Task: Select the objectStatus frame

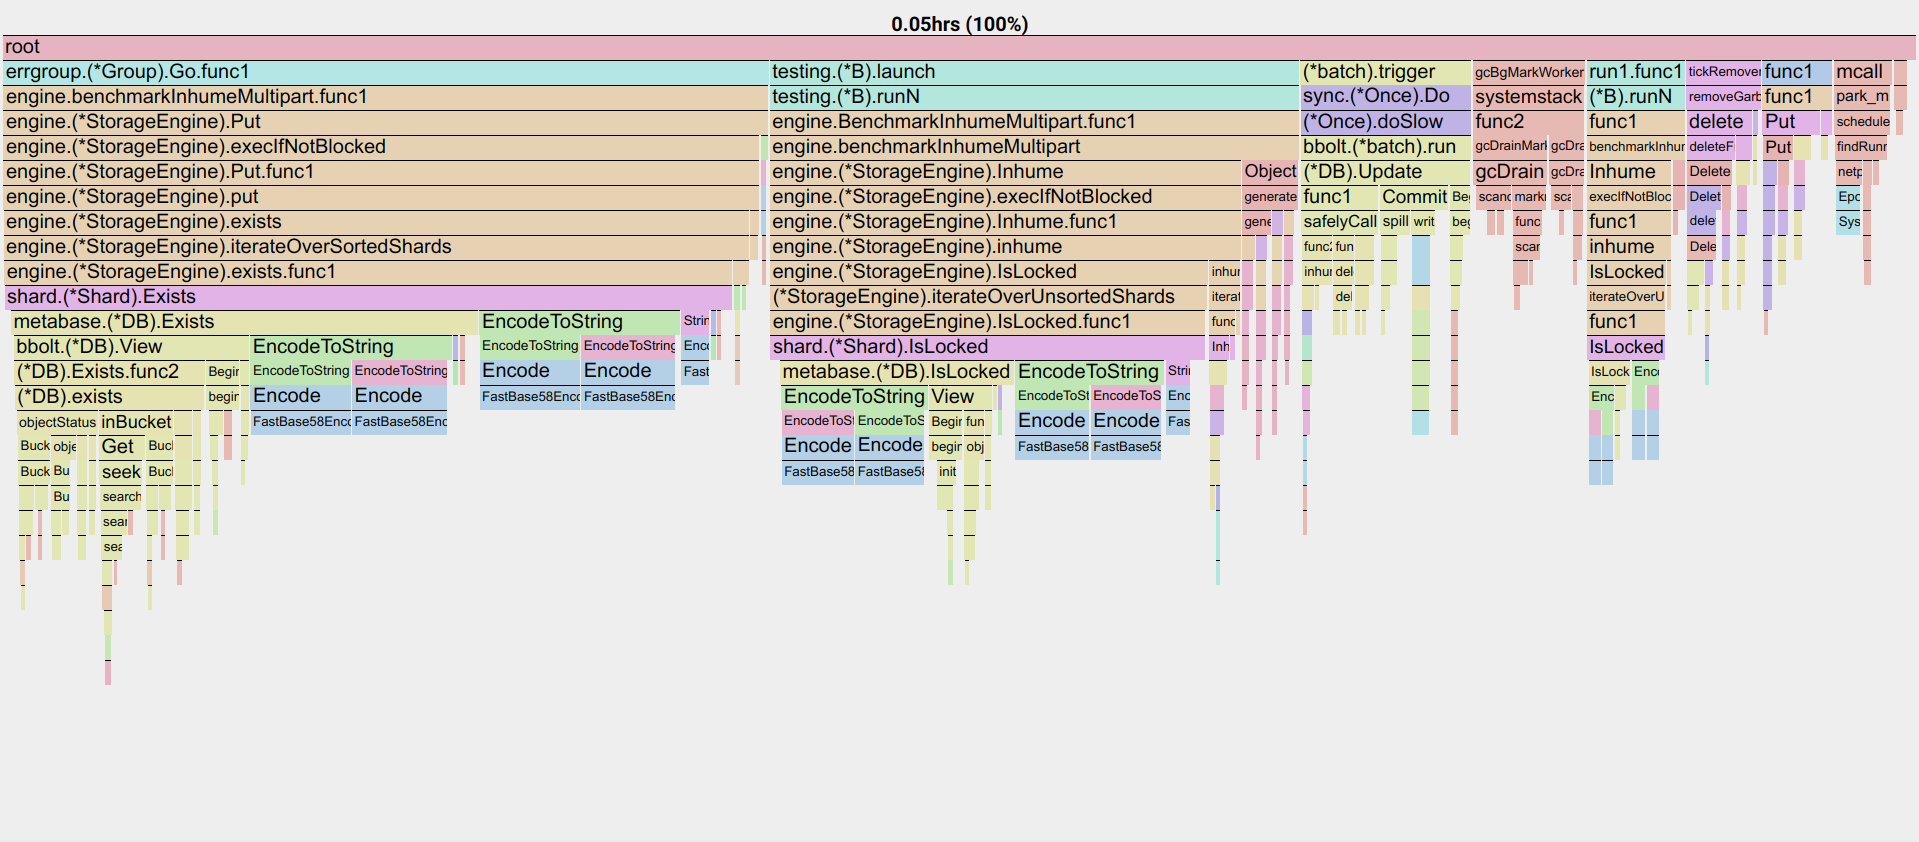Action: (57, 422)
